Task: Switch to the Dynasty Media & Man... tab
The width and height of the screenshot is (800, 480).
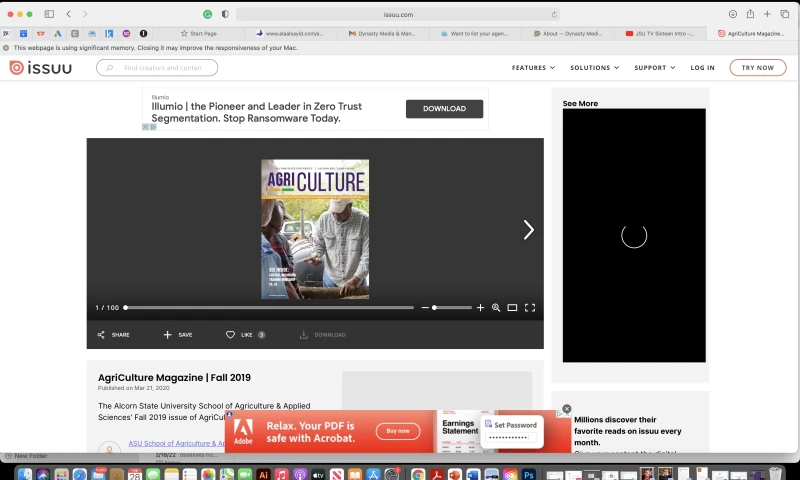Action: (385, 33)
